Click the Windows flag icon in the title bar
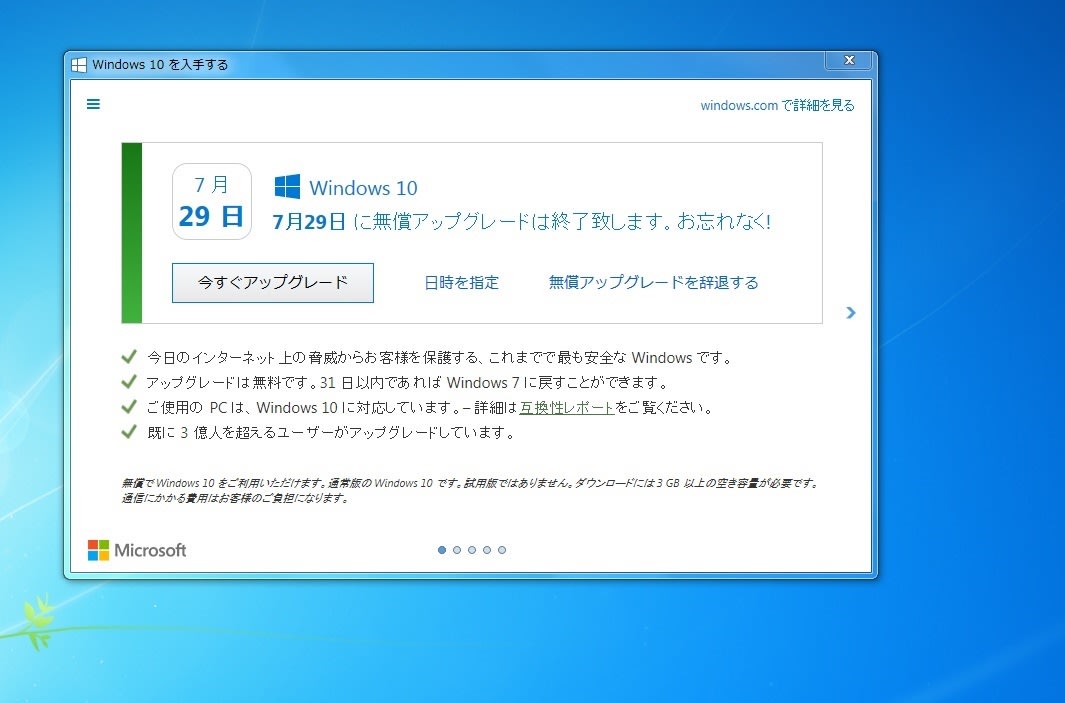Viewport: 1065px width, 703px height. (x=79, y=65)
